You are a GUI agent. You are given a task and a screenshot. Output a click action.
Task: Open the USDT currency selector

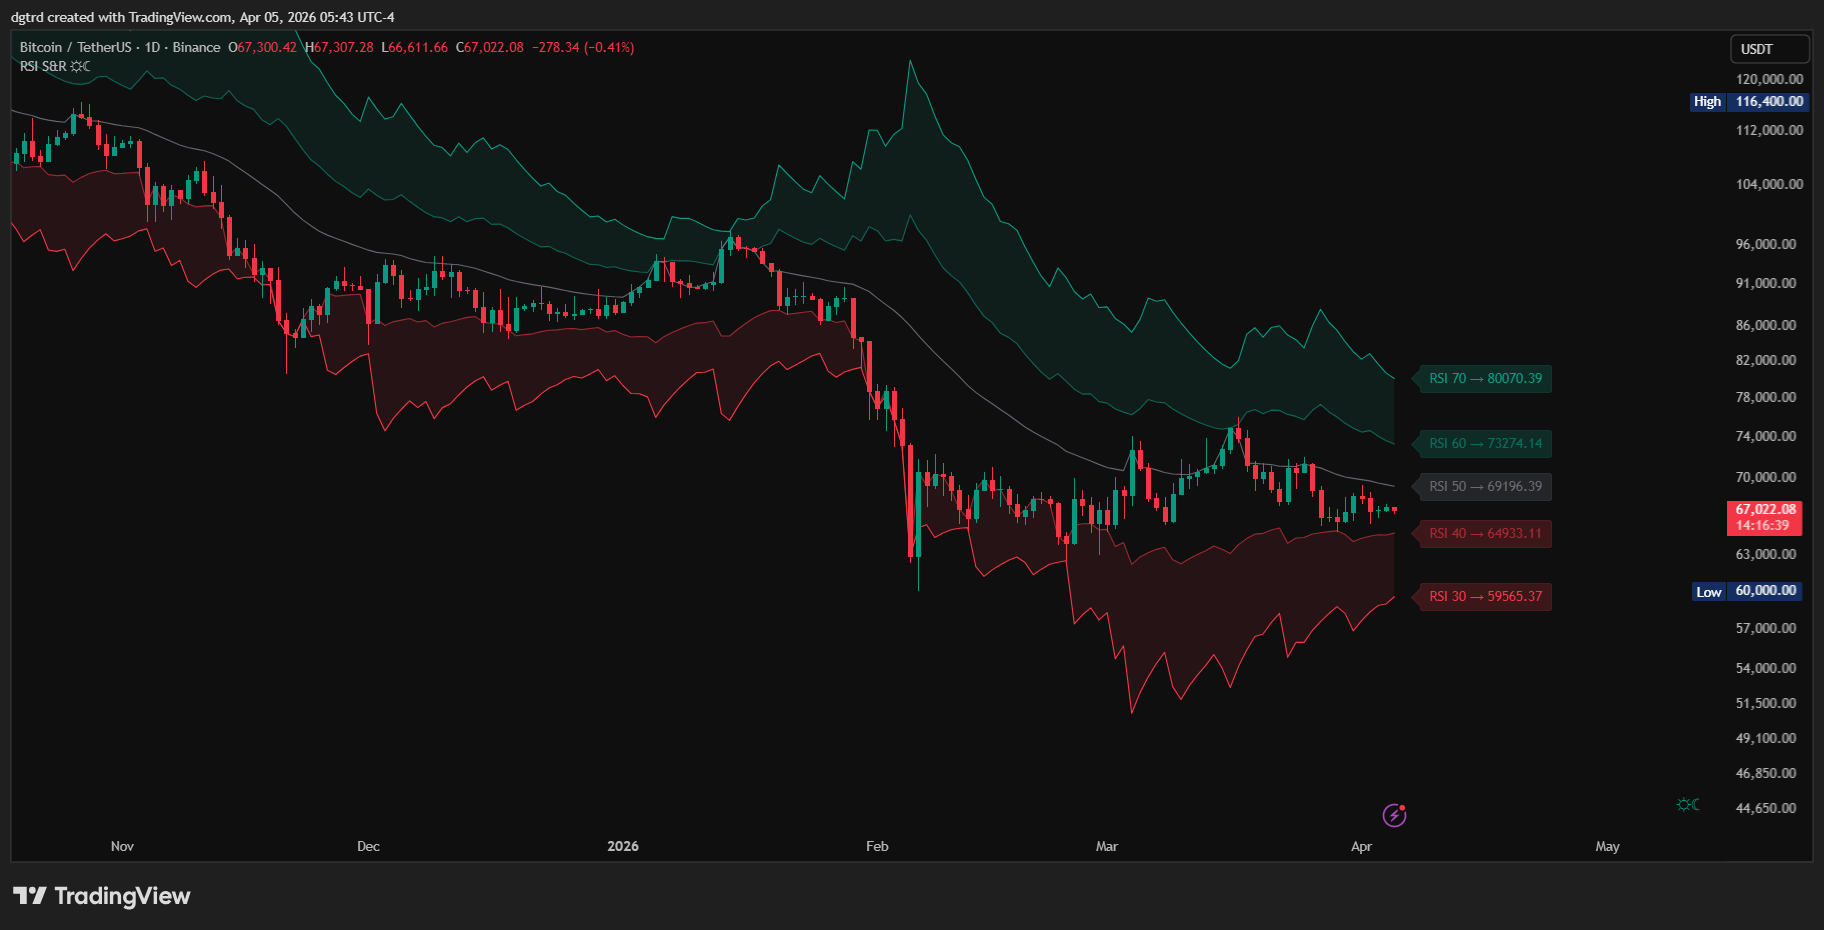1769,49
